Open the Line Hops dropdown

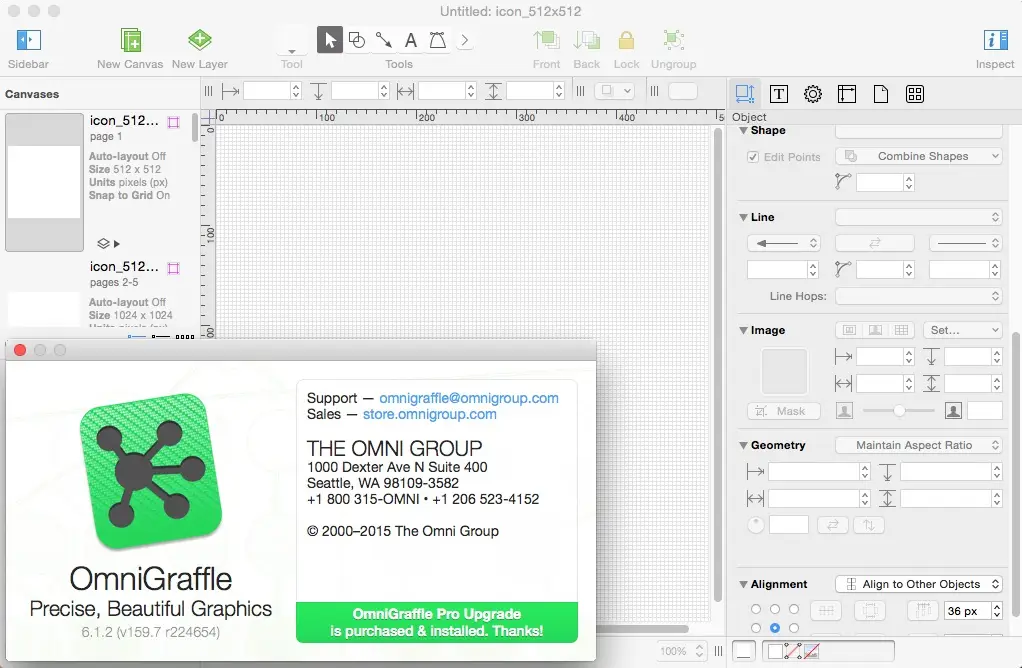pos(918,296)
